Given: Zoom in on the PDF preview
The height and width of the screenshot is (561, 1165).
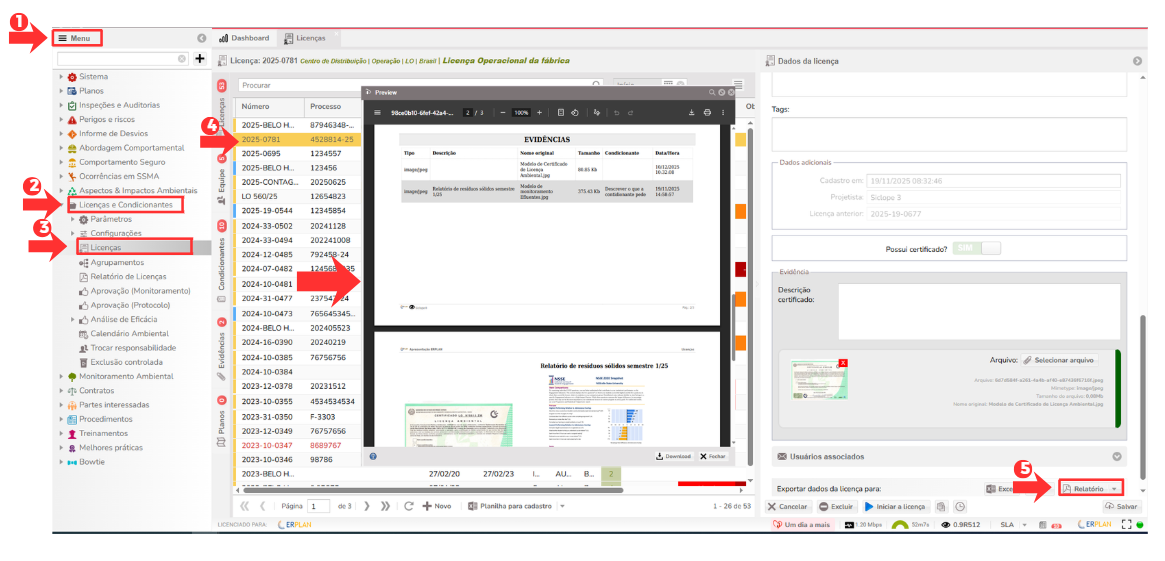Looking at the screenshot, I should point(539,112).
